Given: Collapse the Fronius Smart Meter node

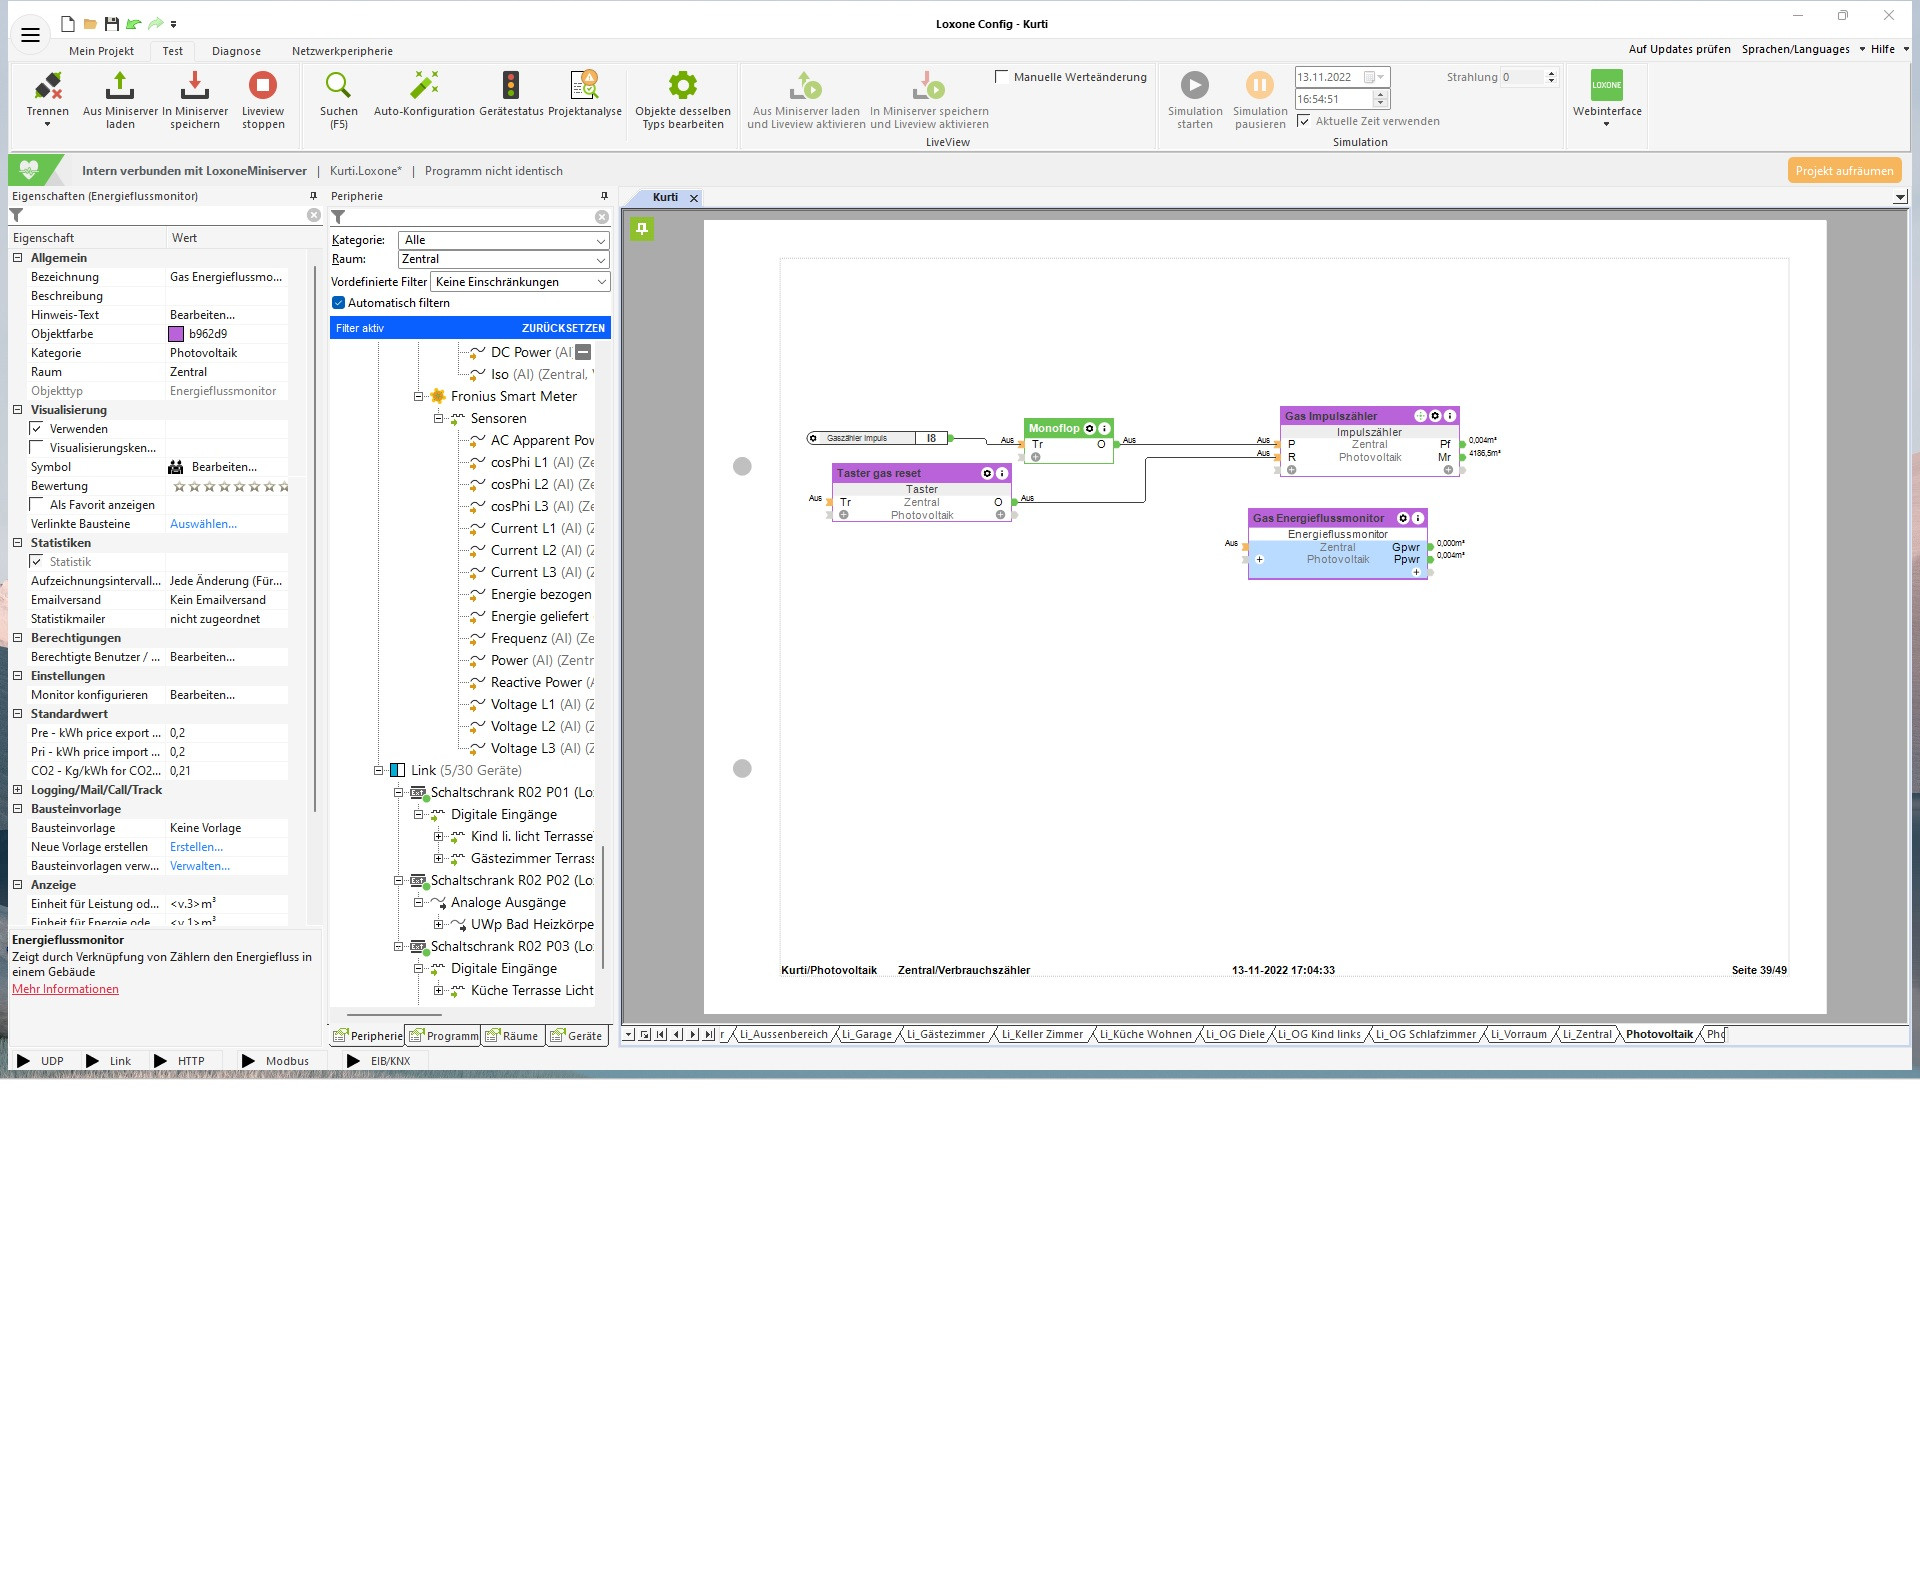Looking at the screenshot, I should 419,396.
